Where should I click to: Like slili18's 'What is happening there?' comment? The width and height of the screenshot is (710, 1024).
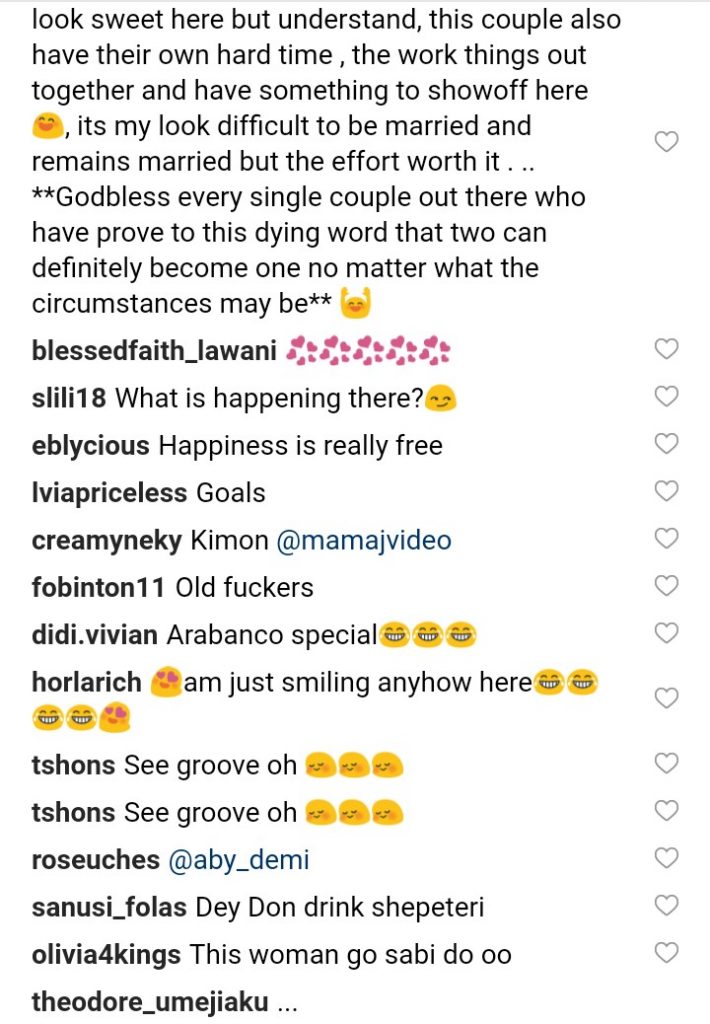click(666, 396)
